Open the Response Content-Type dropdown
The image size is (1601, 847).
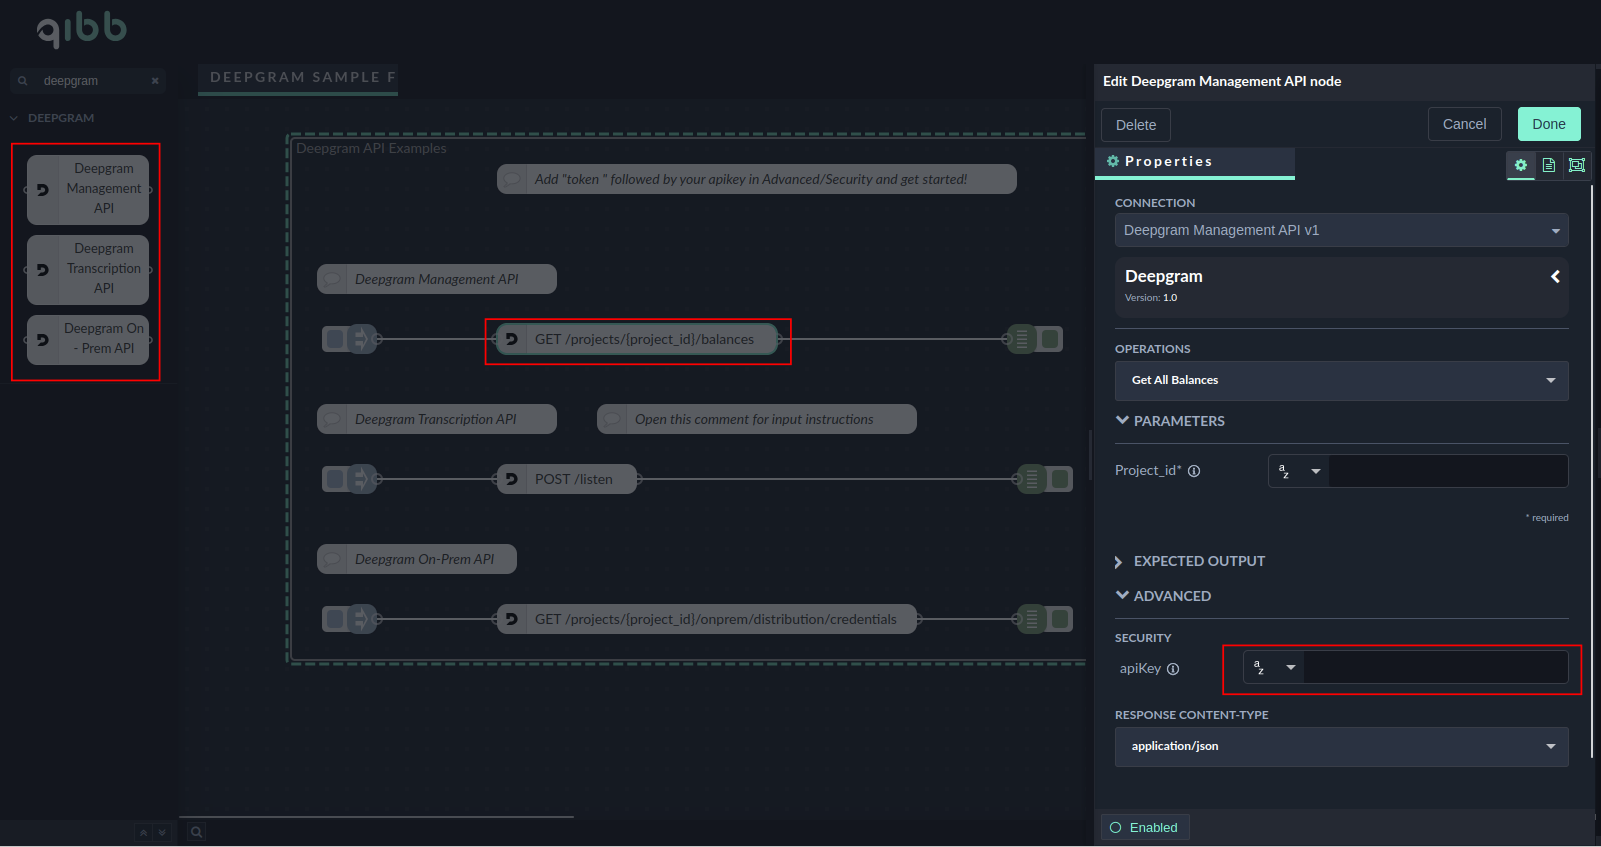1341,746
